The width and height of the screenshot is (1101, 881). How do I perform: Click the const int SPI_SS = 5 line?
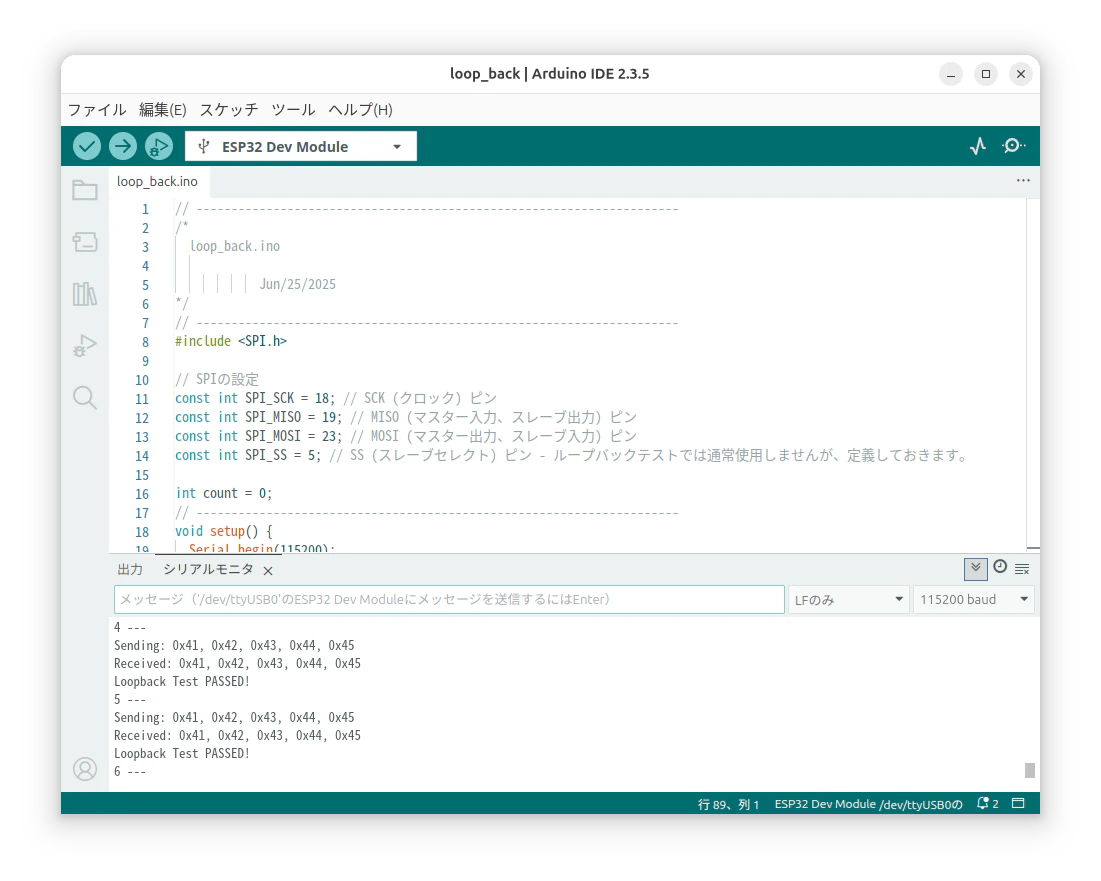point(572,455)
